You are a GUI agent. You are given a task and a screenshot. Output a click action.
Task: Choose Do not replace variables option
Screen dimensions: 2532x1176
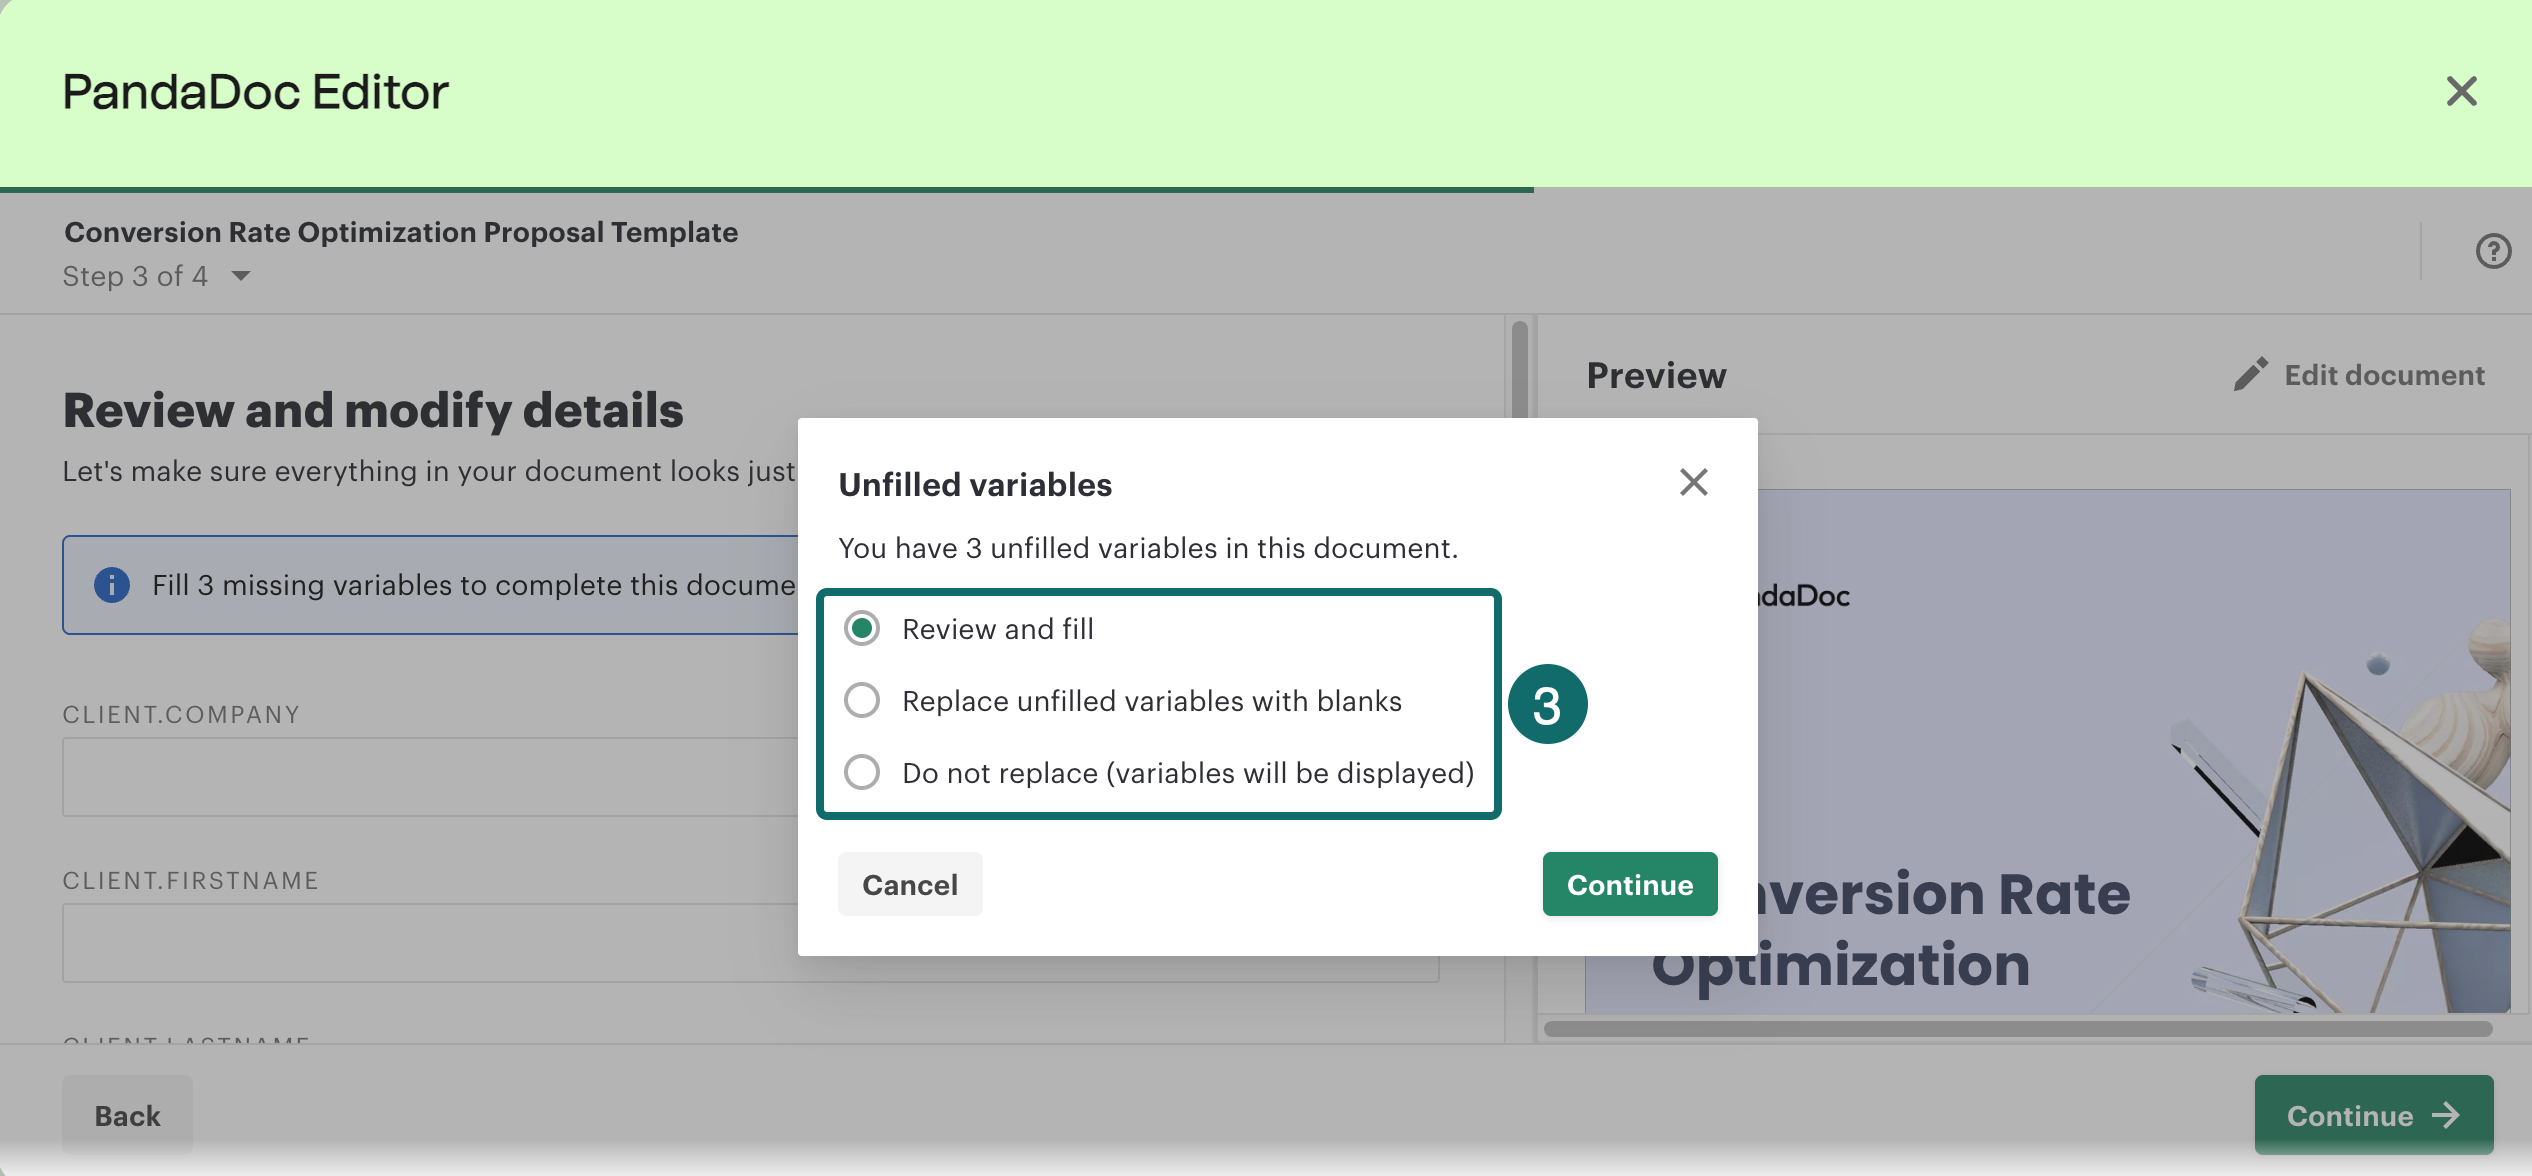click(862, 773)
